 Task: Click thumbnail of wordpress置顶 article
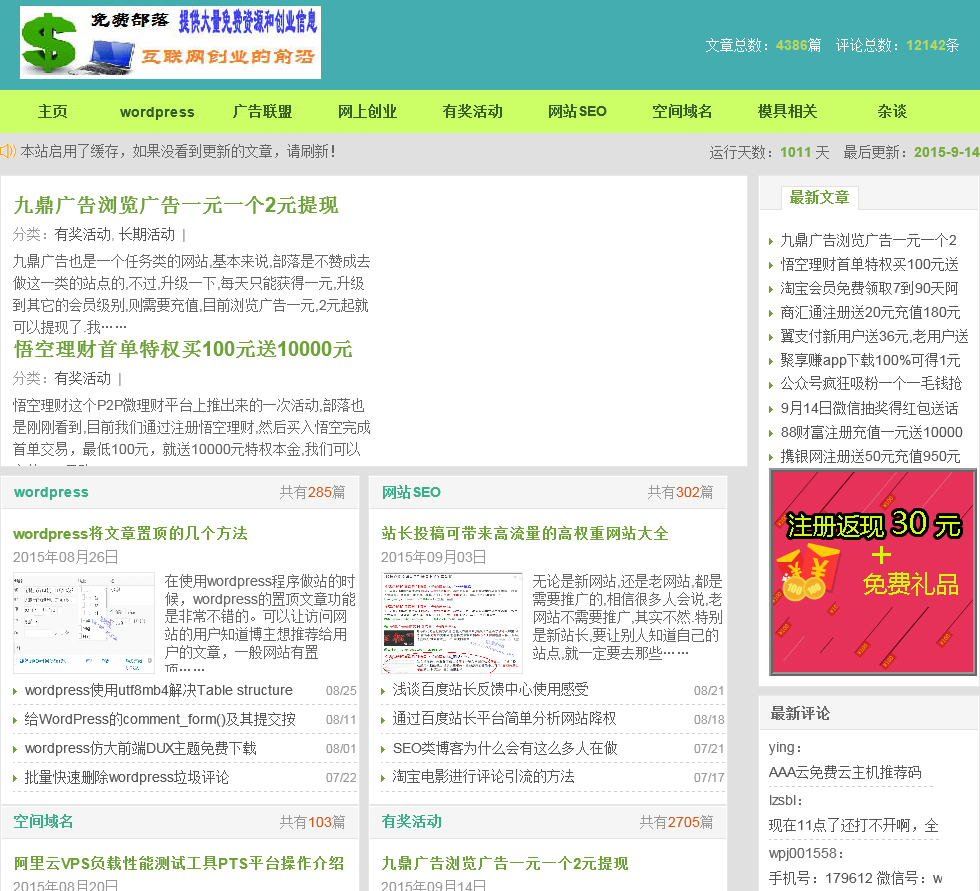pyautogui.click(x=84, y=622)
